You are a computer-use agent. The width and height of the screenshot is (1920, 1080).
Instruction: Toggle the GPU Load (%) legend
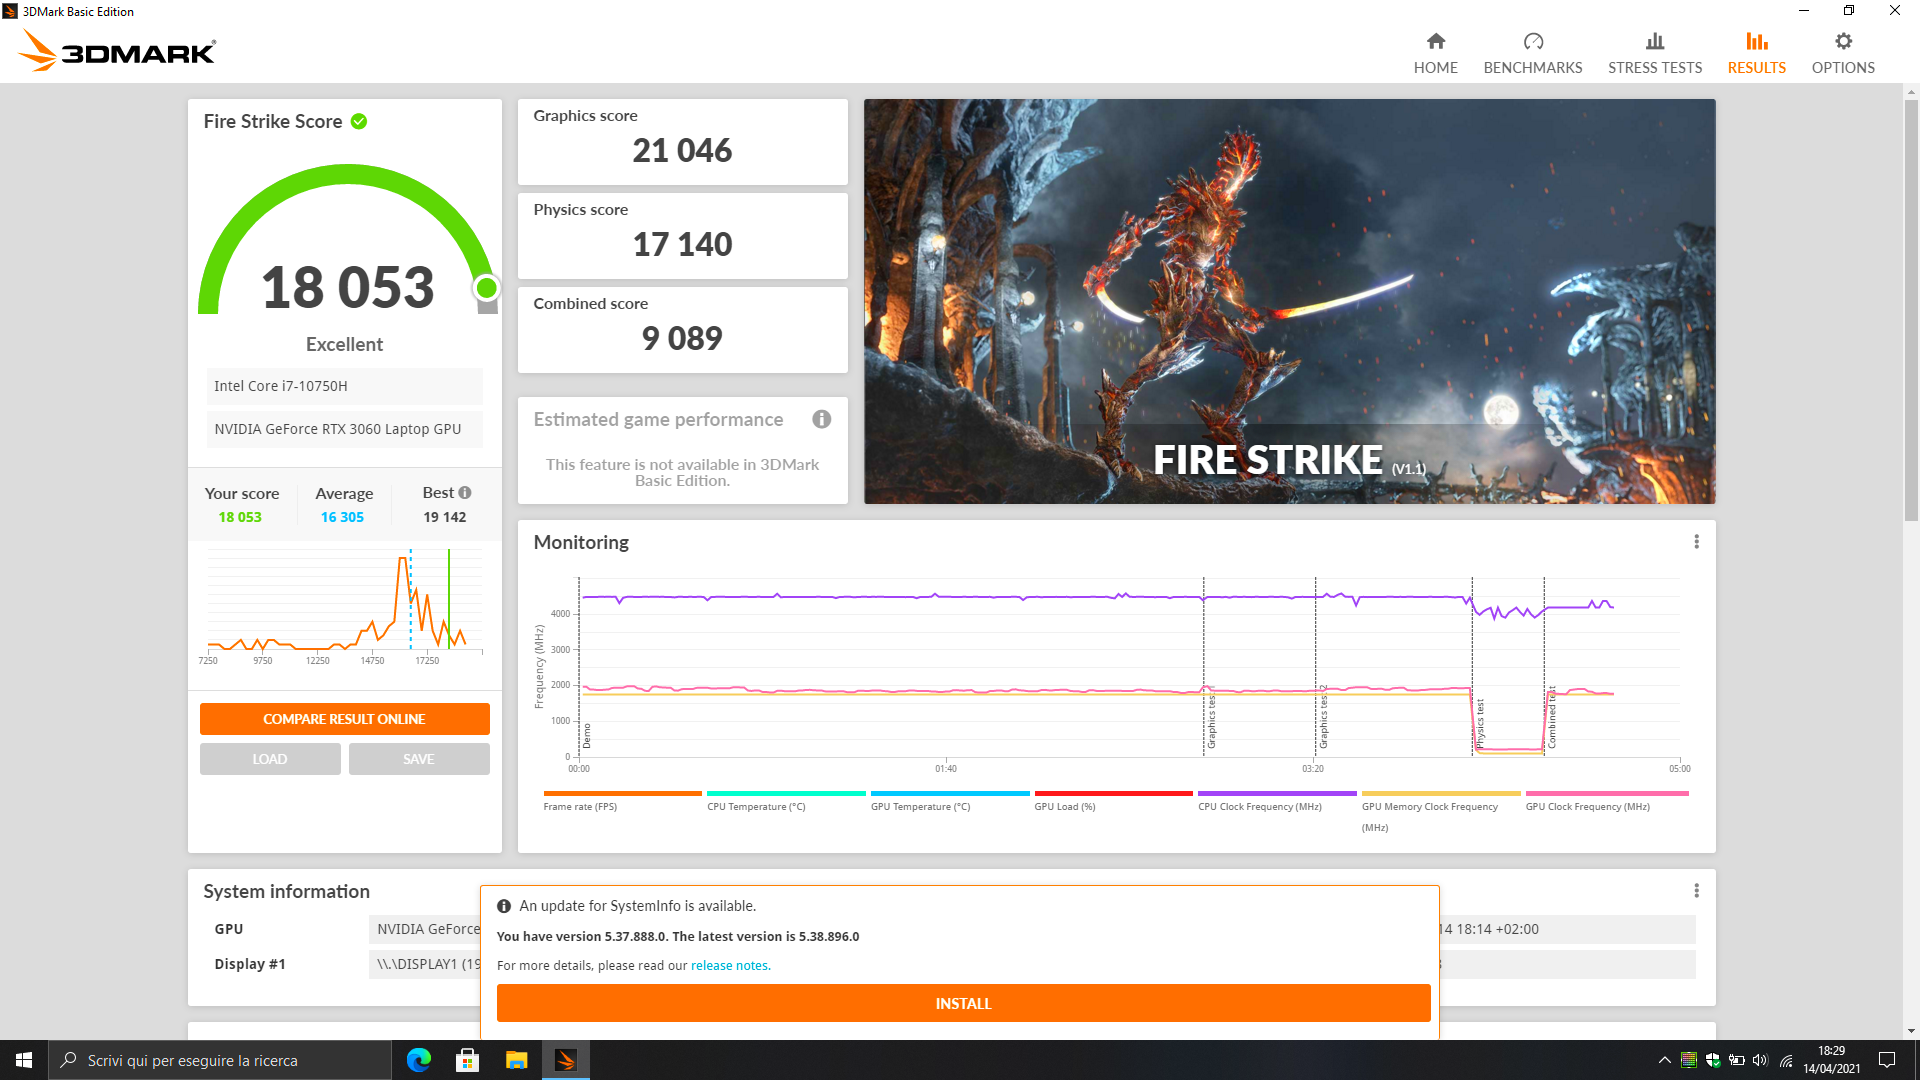pyautogui.click(x=1113, y=801)
